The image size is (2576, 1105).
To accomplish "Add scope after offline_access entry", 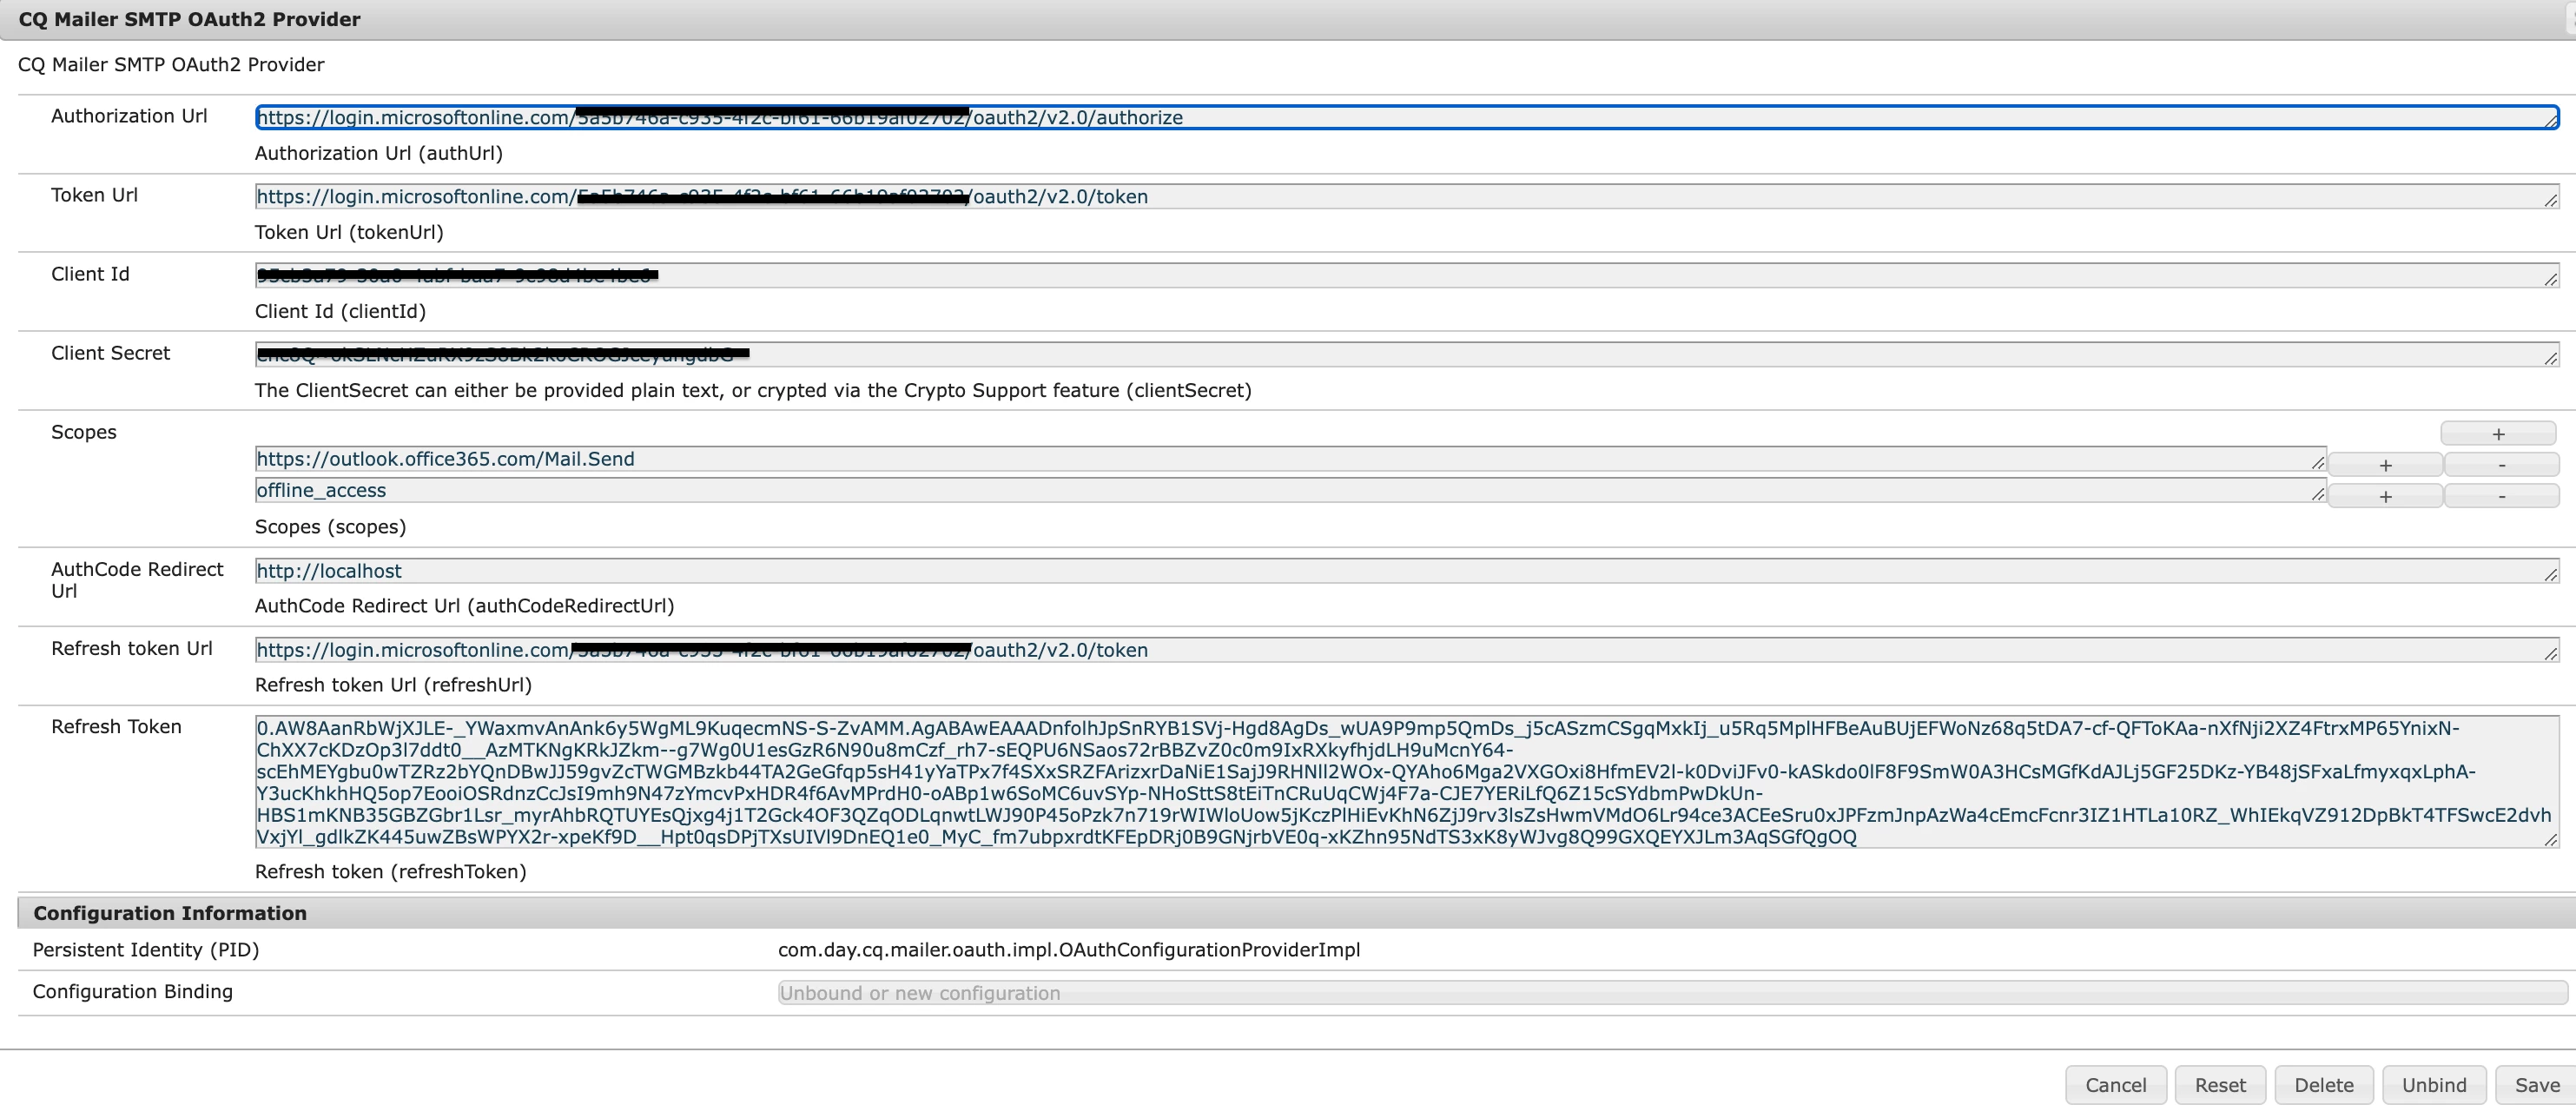I will 2384,496.
